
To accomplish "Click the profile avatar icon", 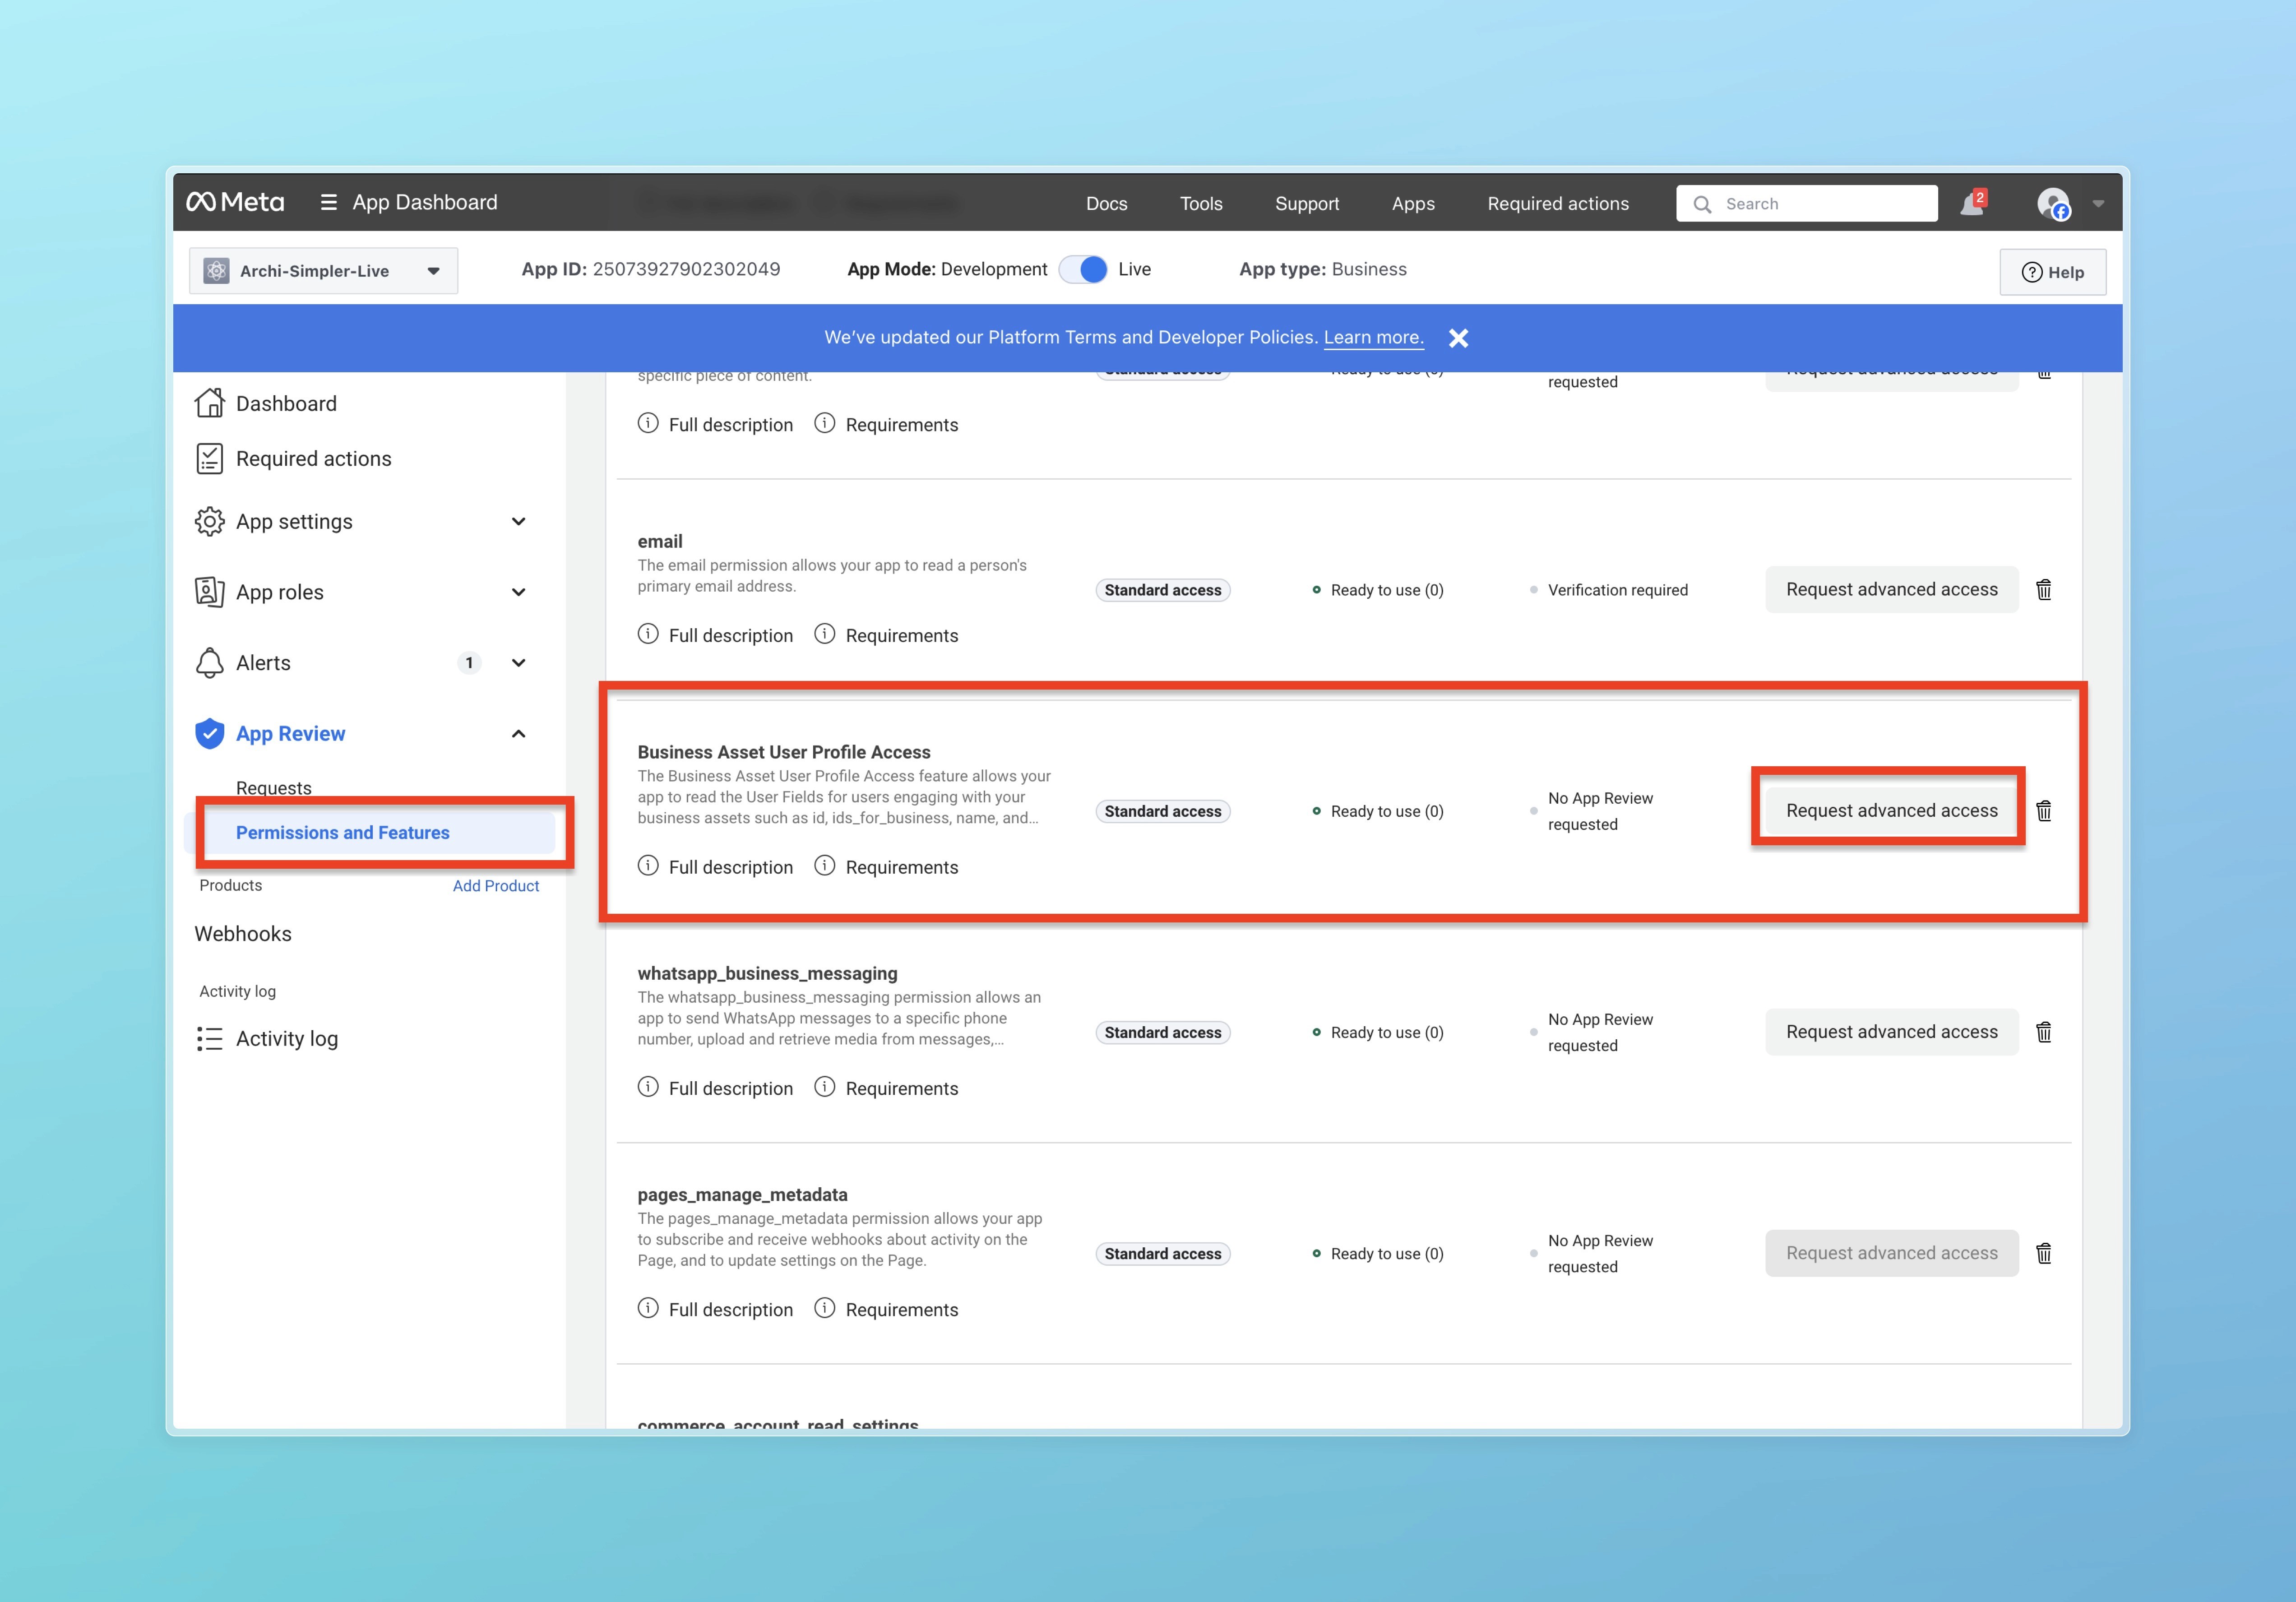I will pos(2053,204).
